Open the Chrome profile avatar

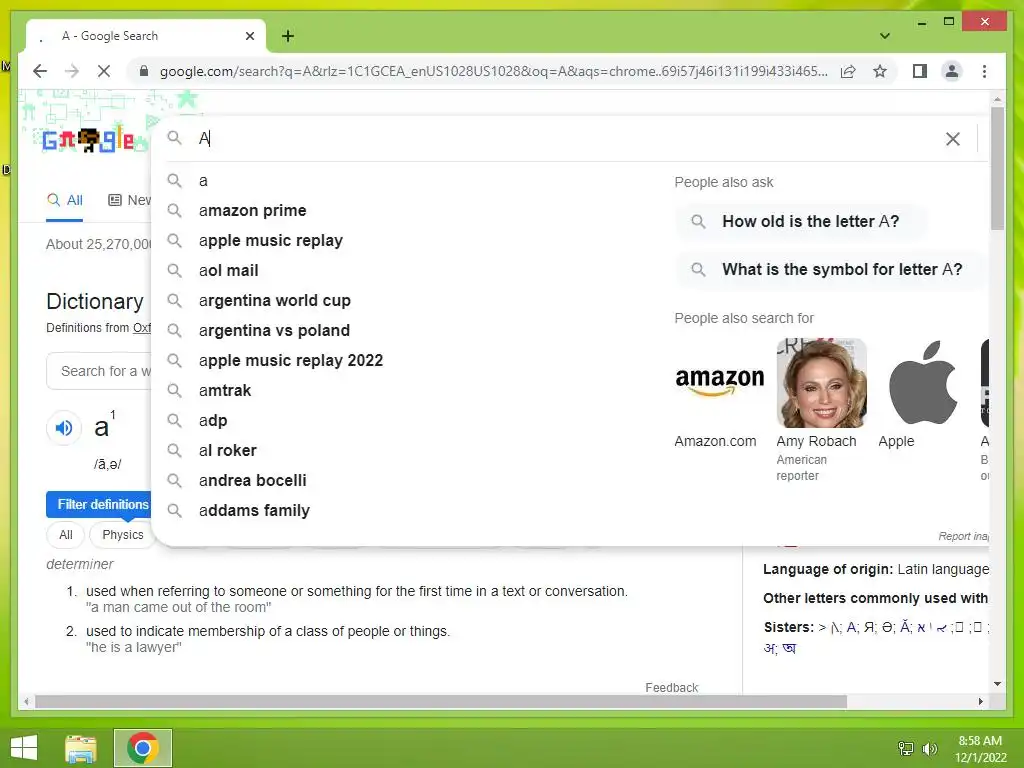pos(952,71)
